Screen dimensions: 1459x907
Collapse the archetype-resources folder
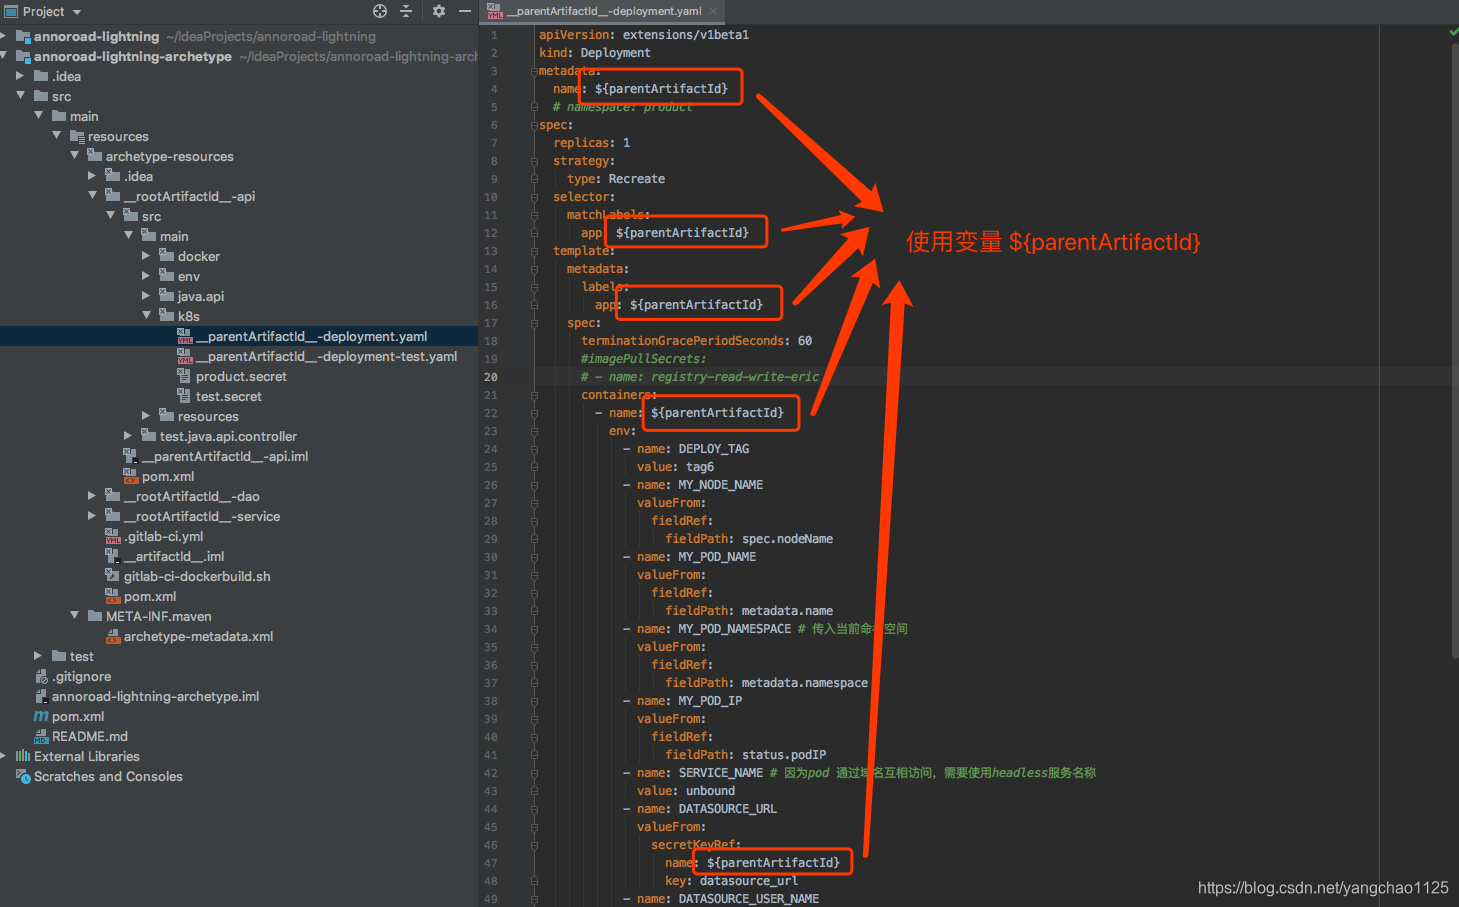click(x=75, y=156)
